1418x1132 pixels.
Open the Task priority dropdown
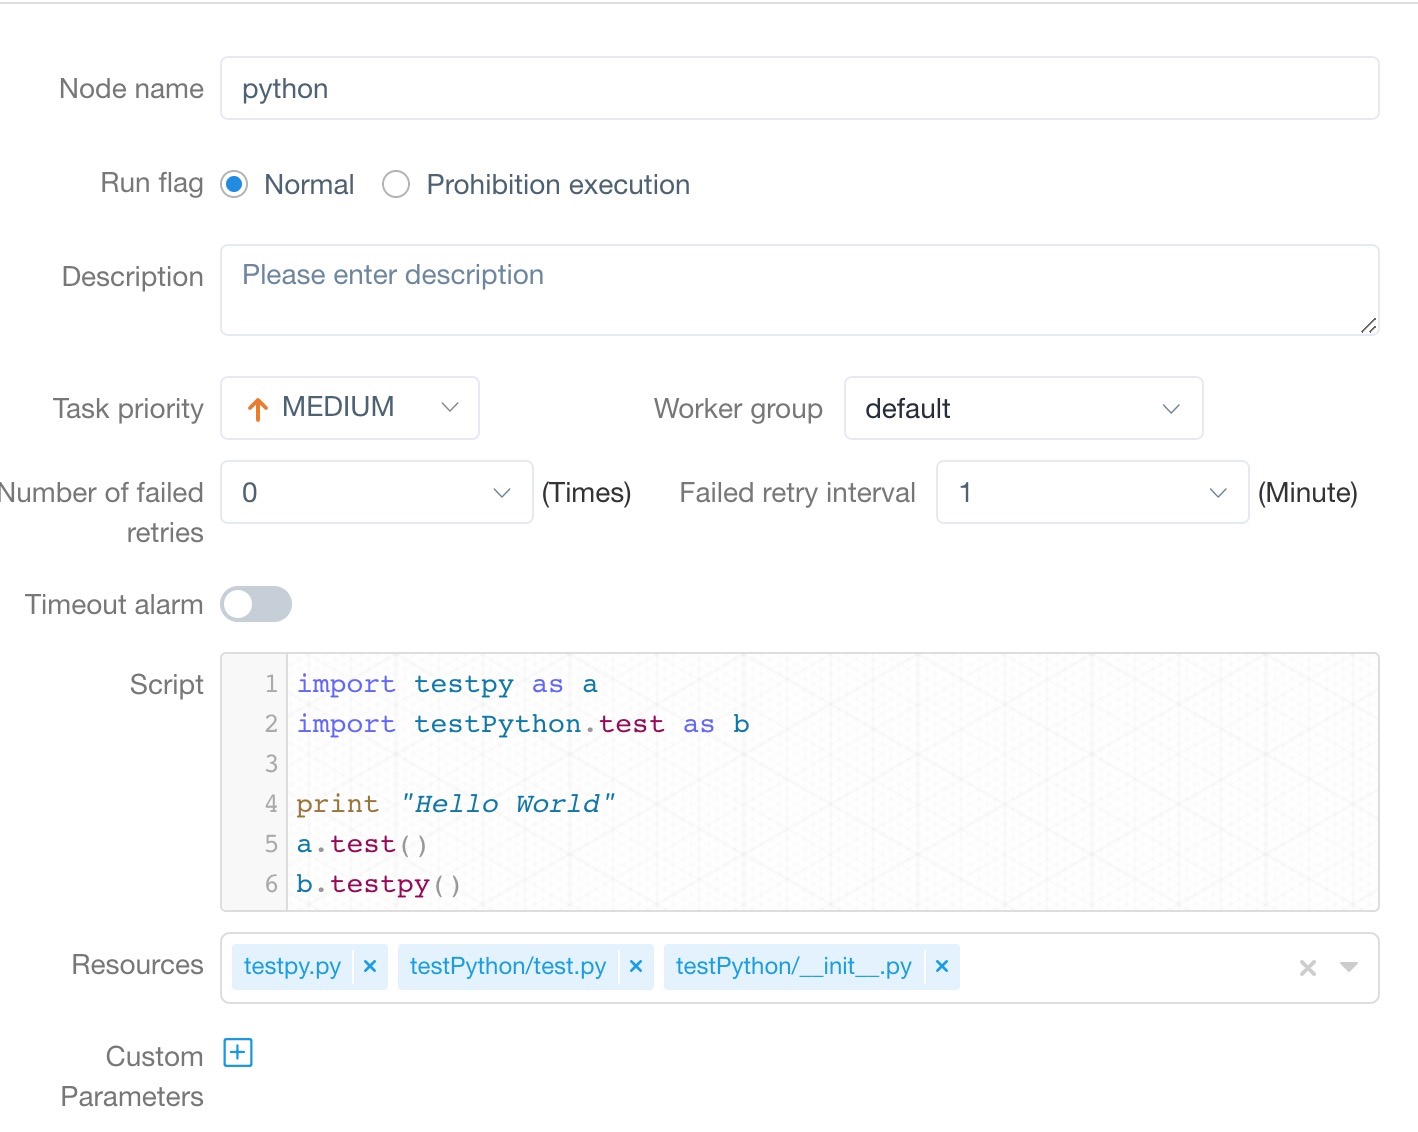(350, 408)
